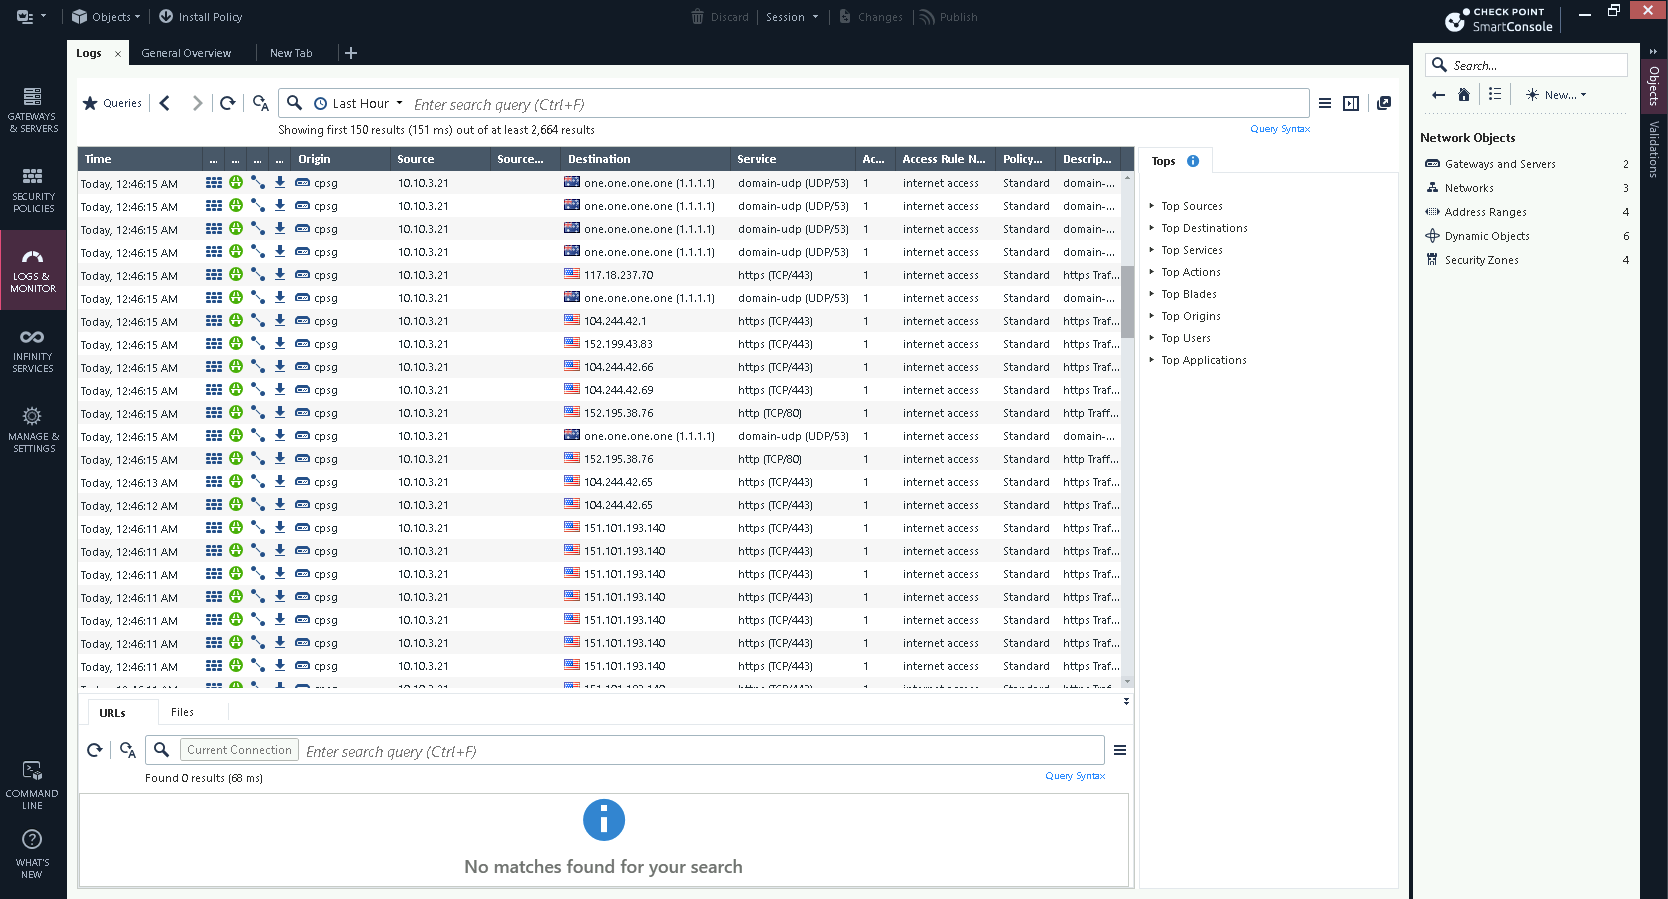The image size is (1668, 899).
Task: Toggle the log details side pane
Action: tap(1351, 103)
